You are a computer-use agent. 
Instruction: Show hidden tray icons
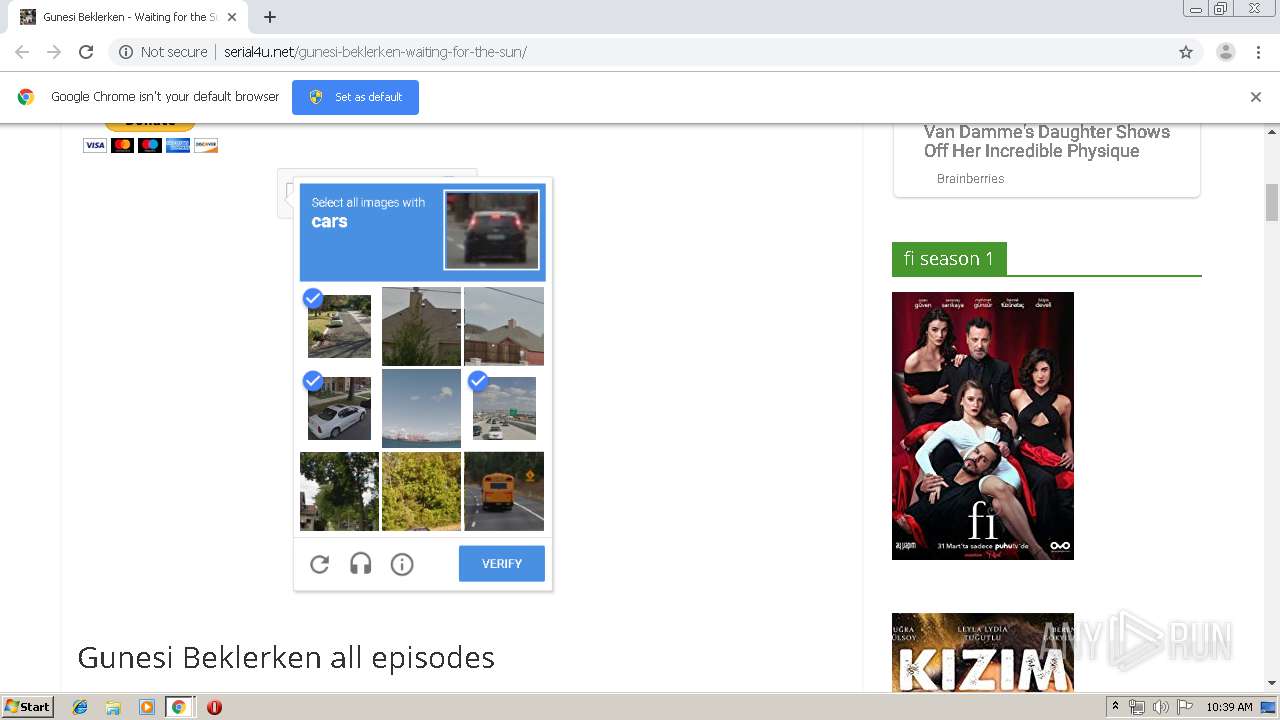(x=1116, y=707)
